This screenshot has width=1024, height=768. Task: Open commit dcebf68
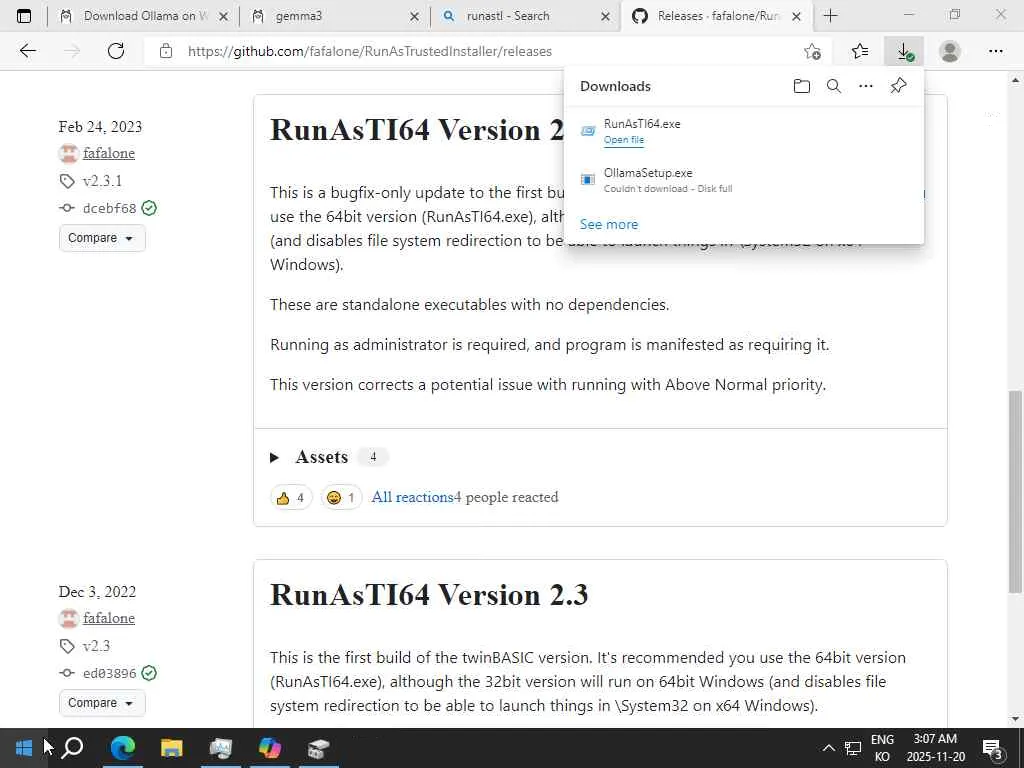(109, 208)
